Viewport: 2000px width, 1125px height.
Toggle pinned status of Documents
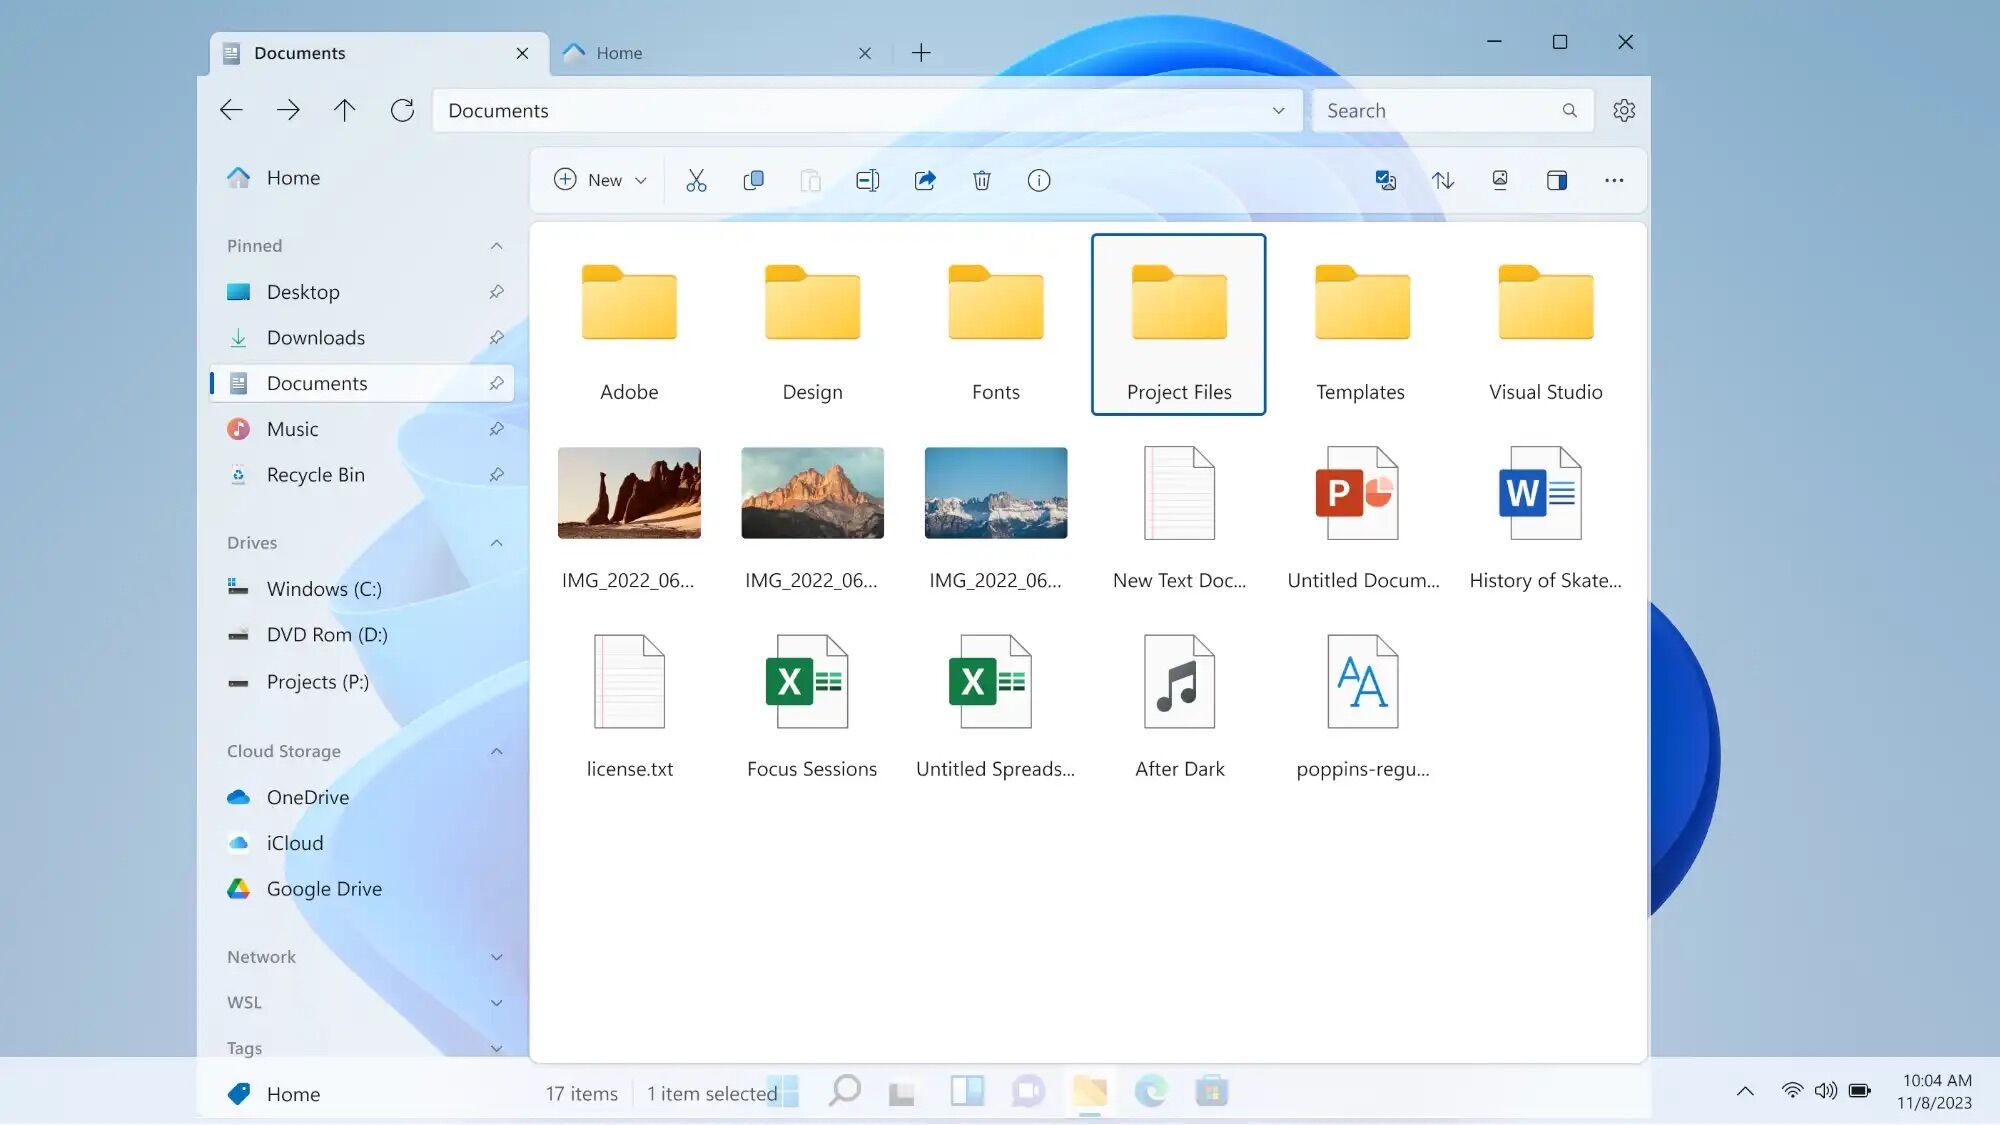click(x=496, y=383)
